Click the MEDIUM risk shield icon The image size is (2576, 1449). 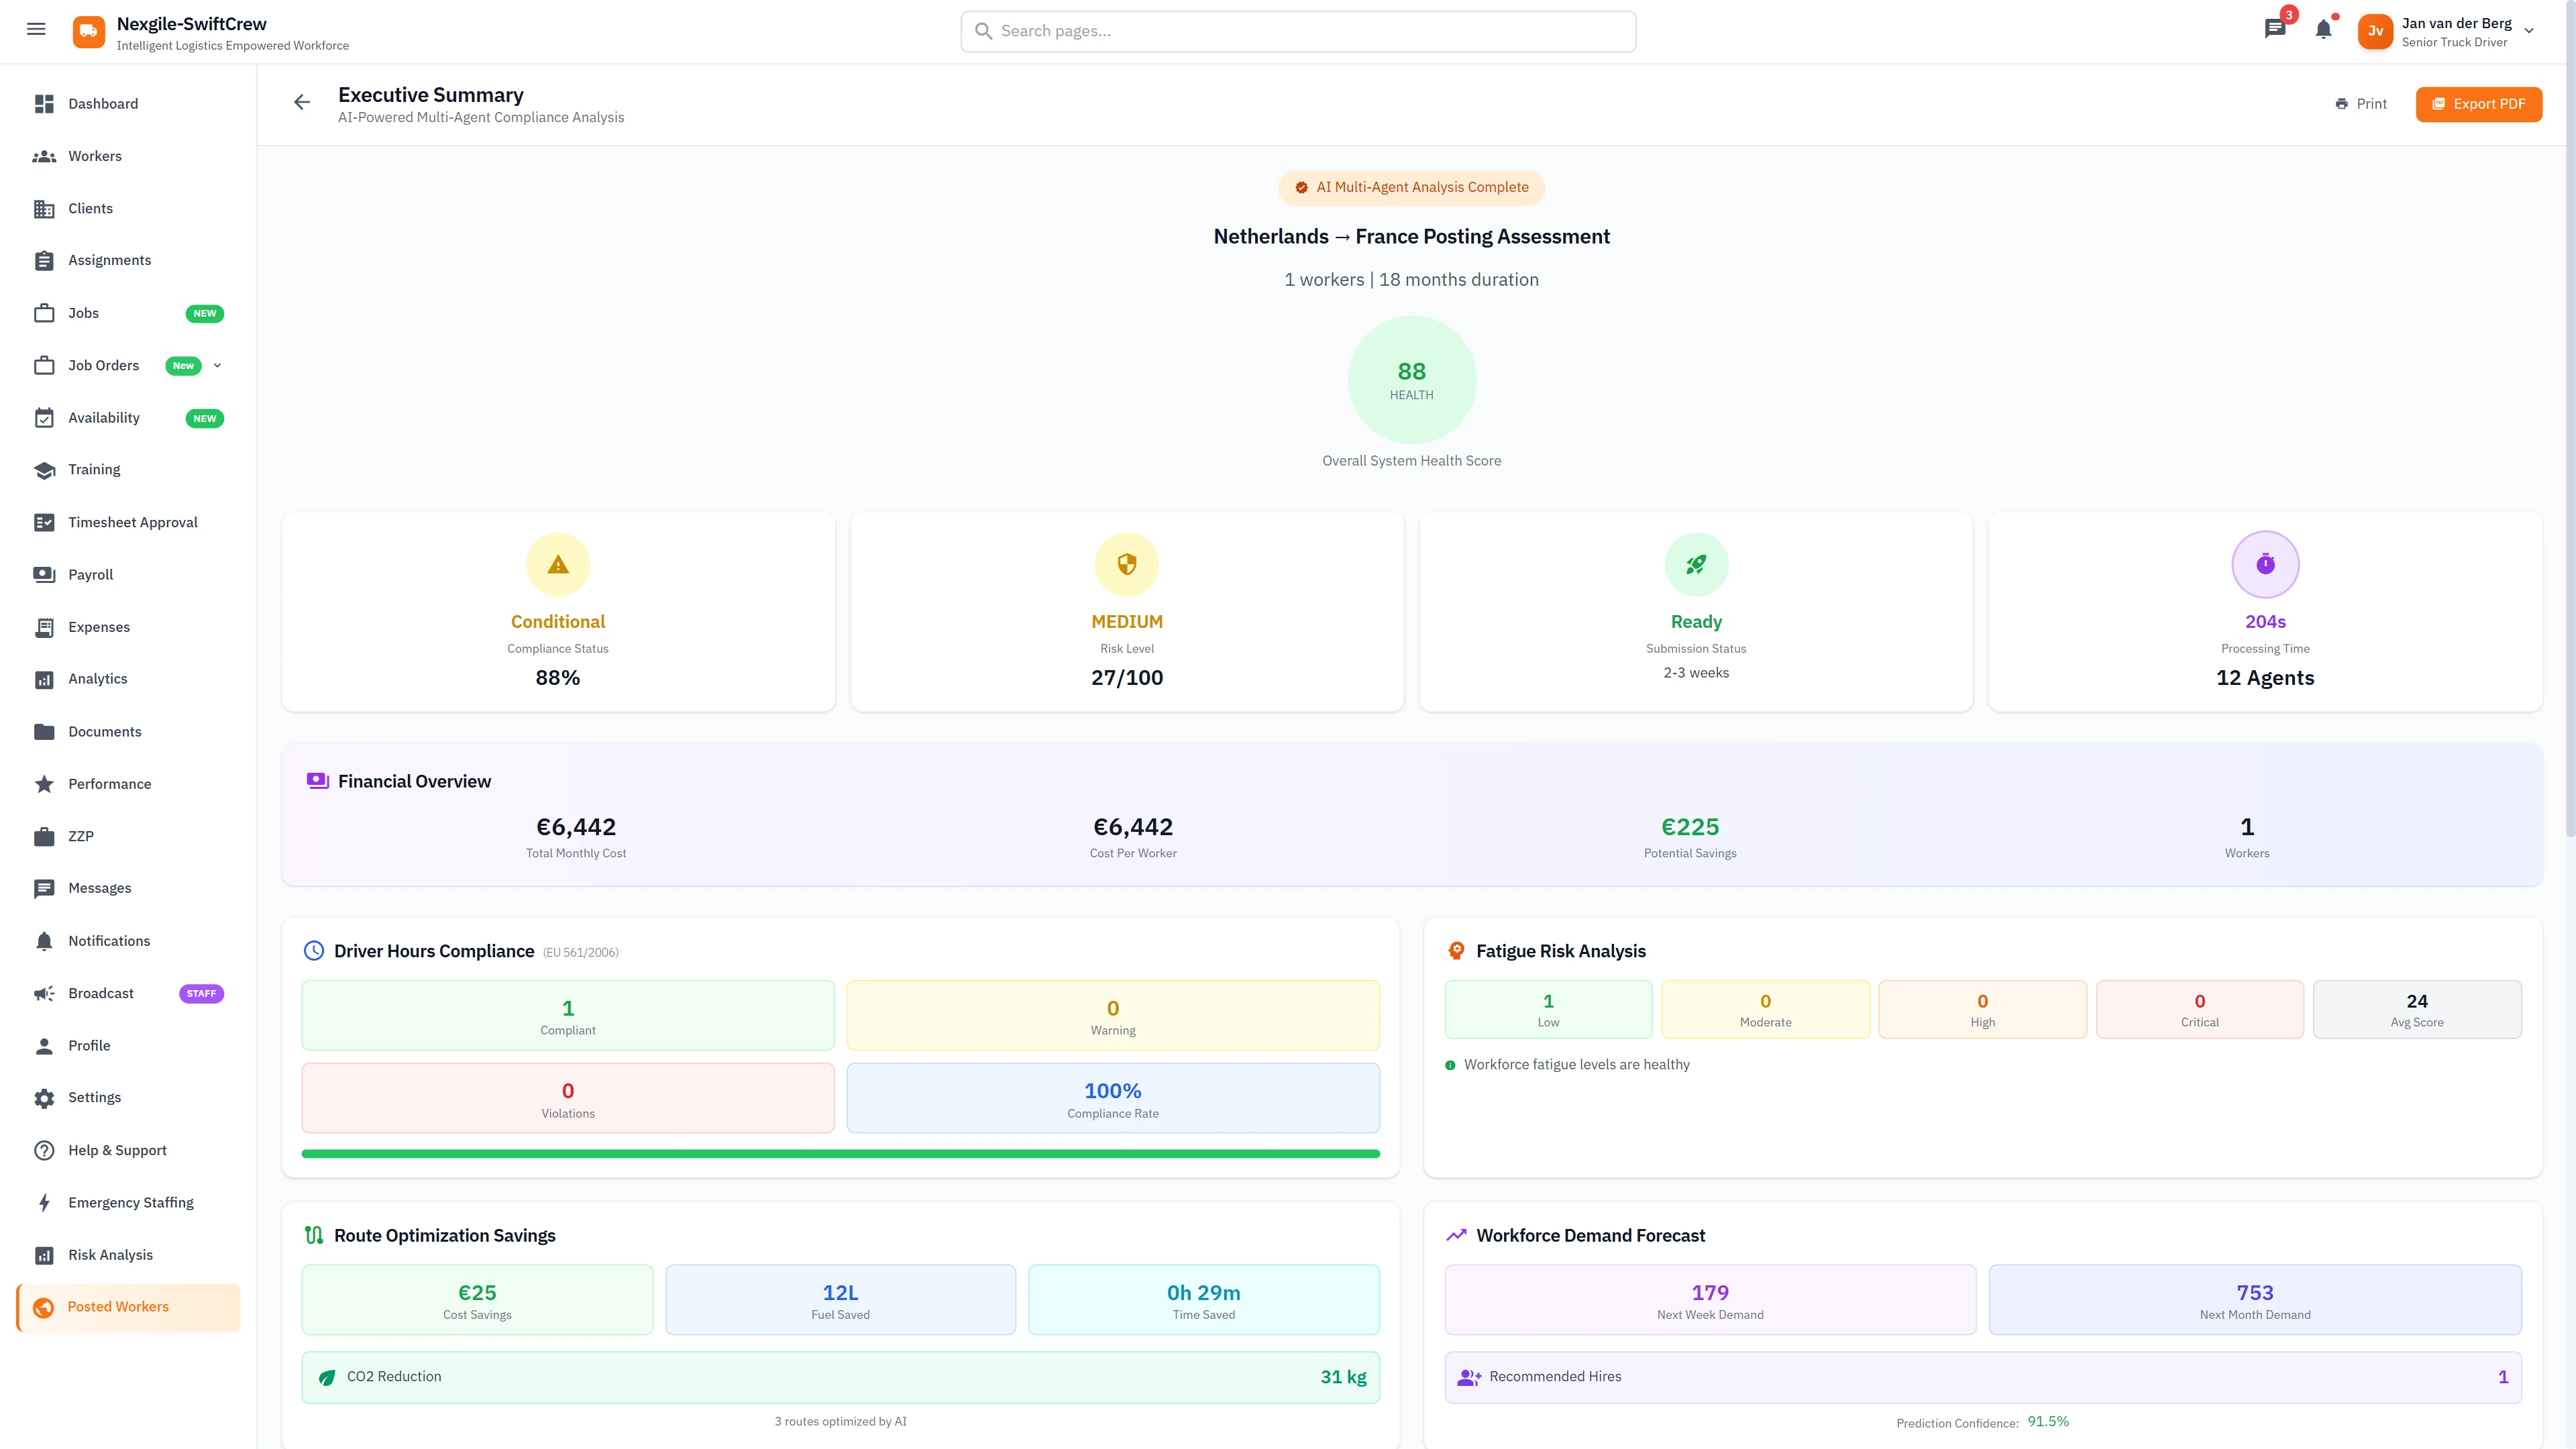click(1127, 565)
